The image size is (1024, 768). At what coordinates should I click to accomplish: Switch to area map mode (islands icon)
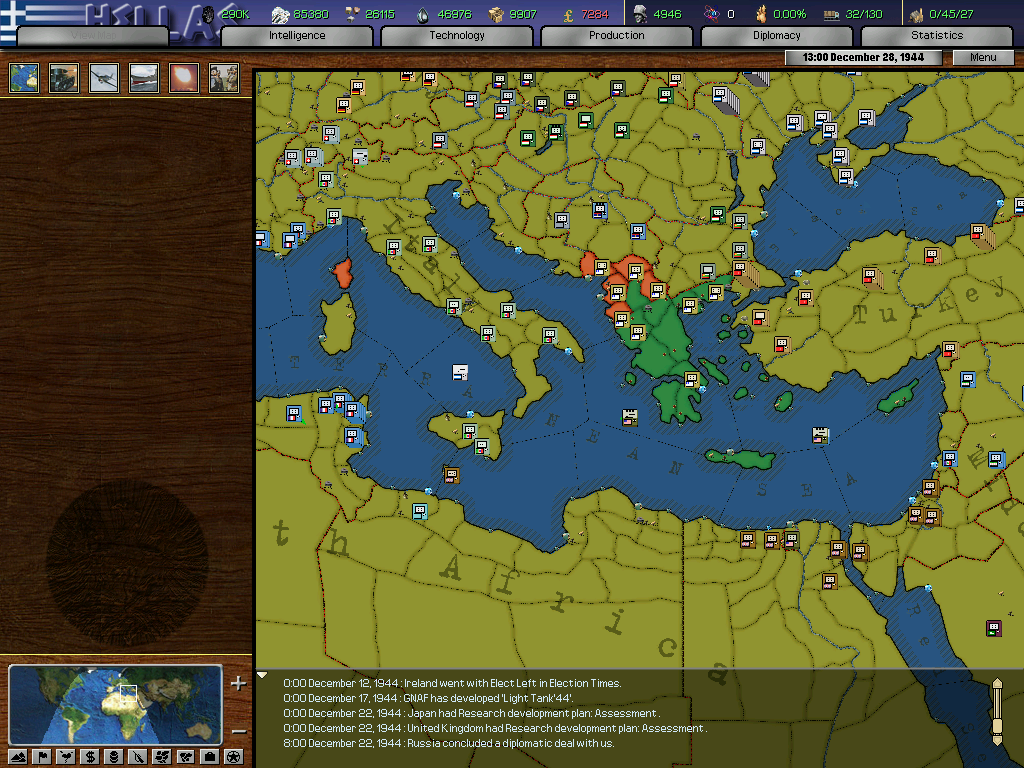[185, 757]
